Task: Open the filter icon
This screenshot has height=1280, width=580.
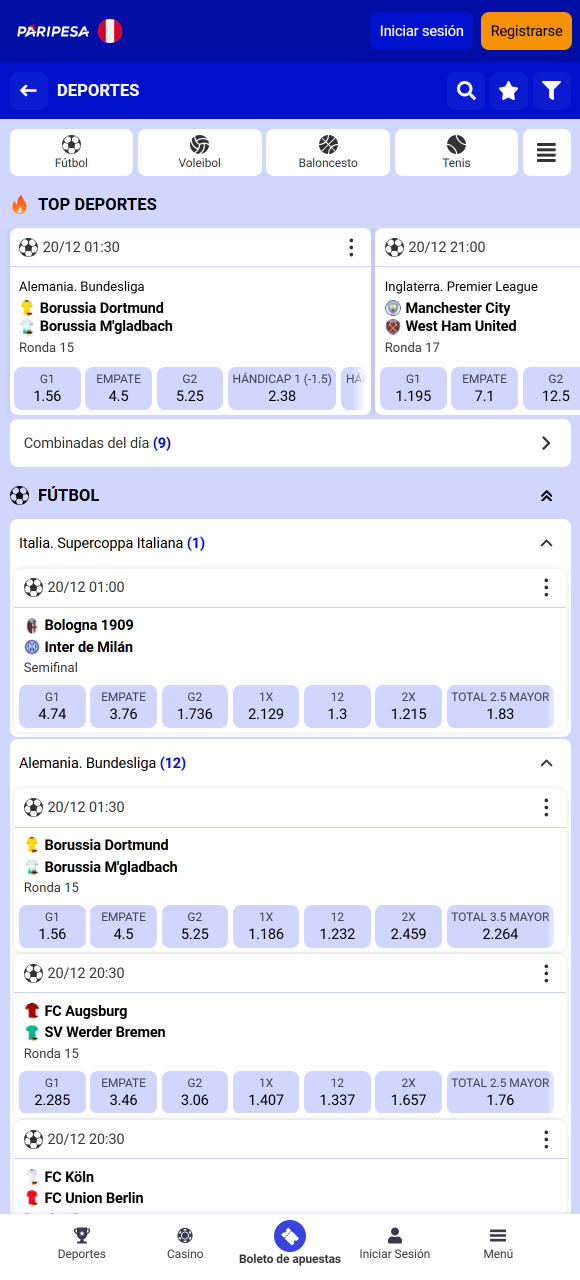Action: 552,90
